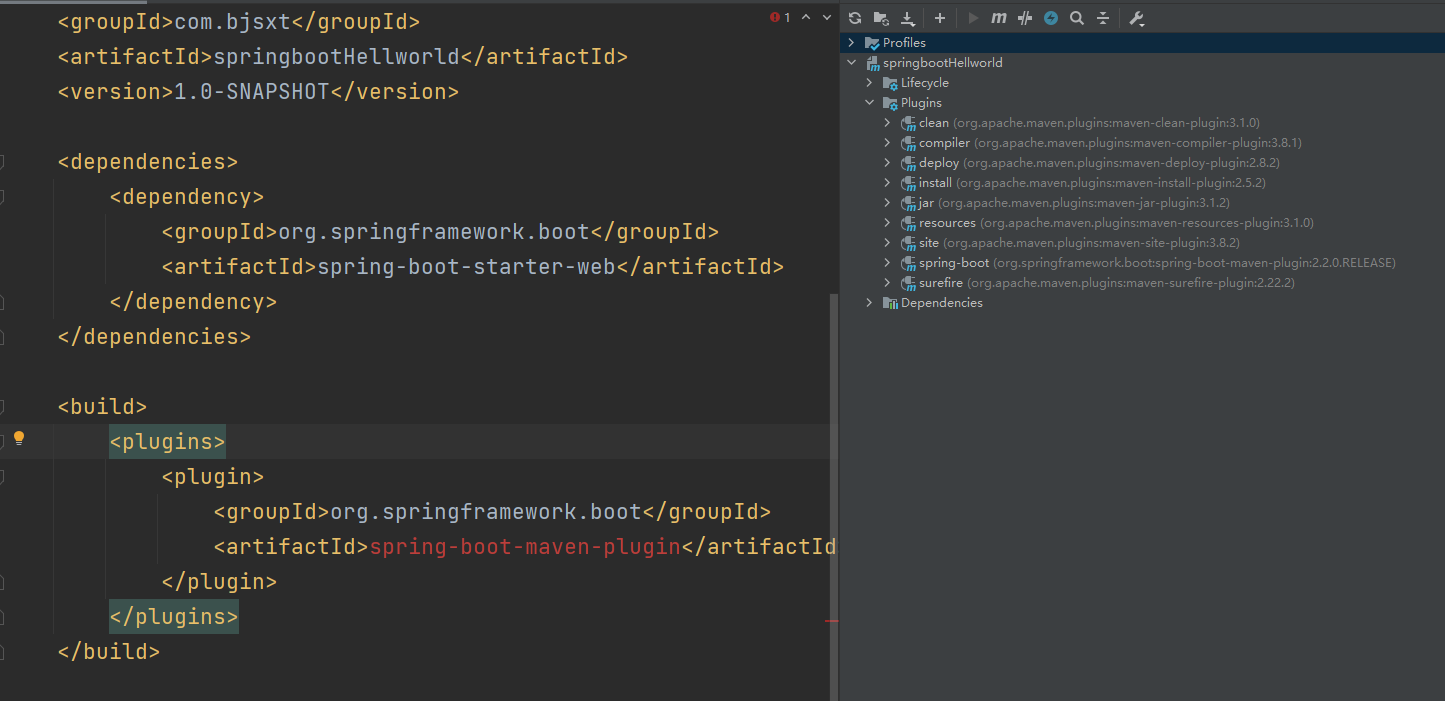Screen dimensions: 1445x701
Task: Expand the clean plugin
Action: click(888, 123)
